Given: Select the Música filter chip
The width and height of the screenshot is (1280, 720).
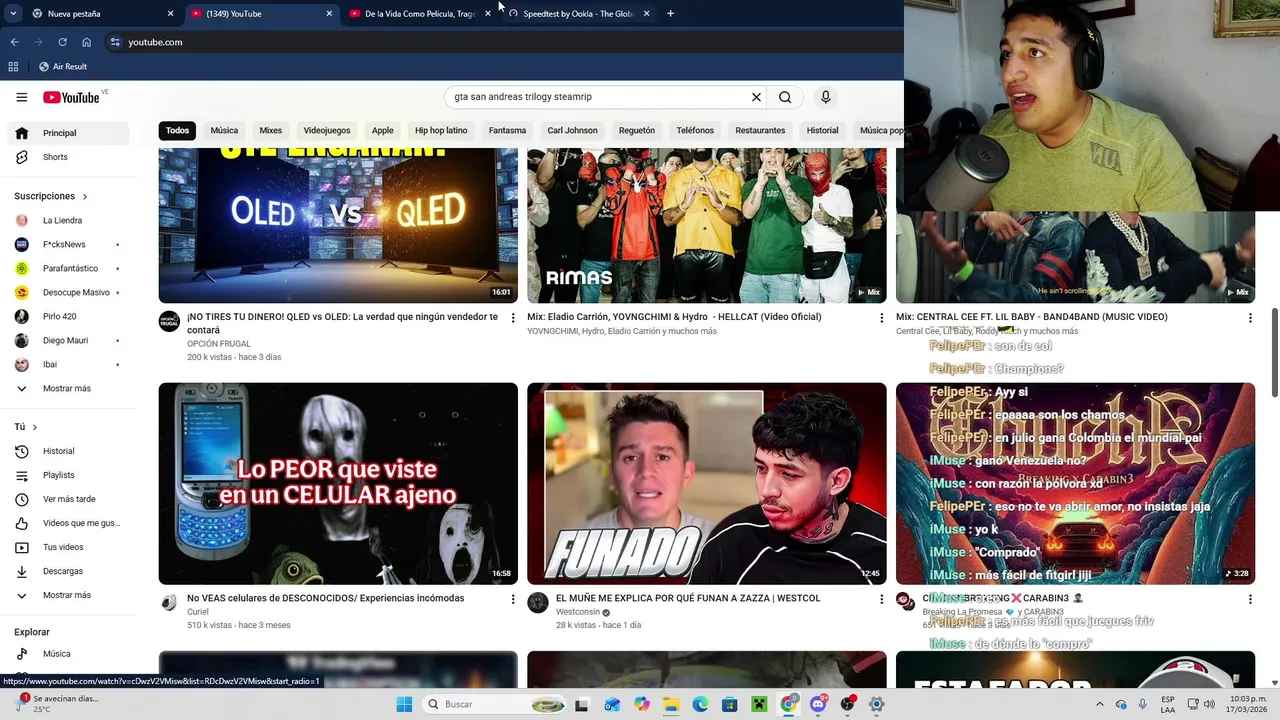Looking at the screenshot, I should [224, 130].
